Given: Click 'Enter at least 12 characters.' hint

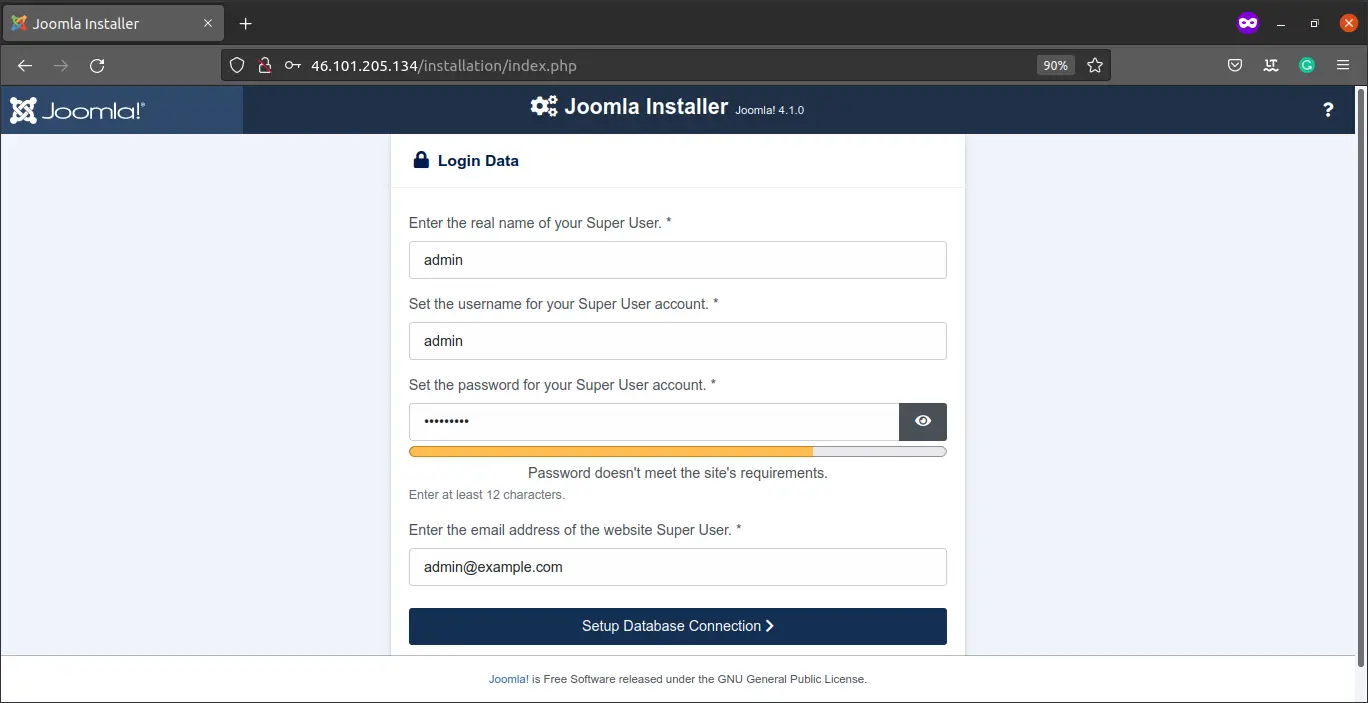Looking at the screenshot, I should (487, 495).
